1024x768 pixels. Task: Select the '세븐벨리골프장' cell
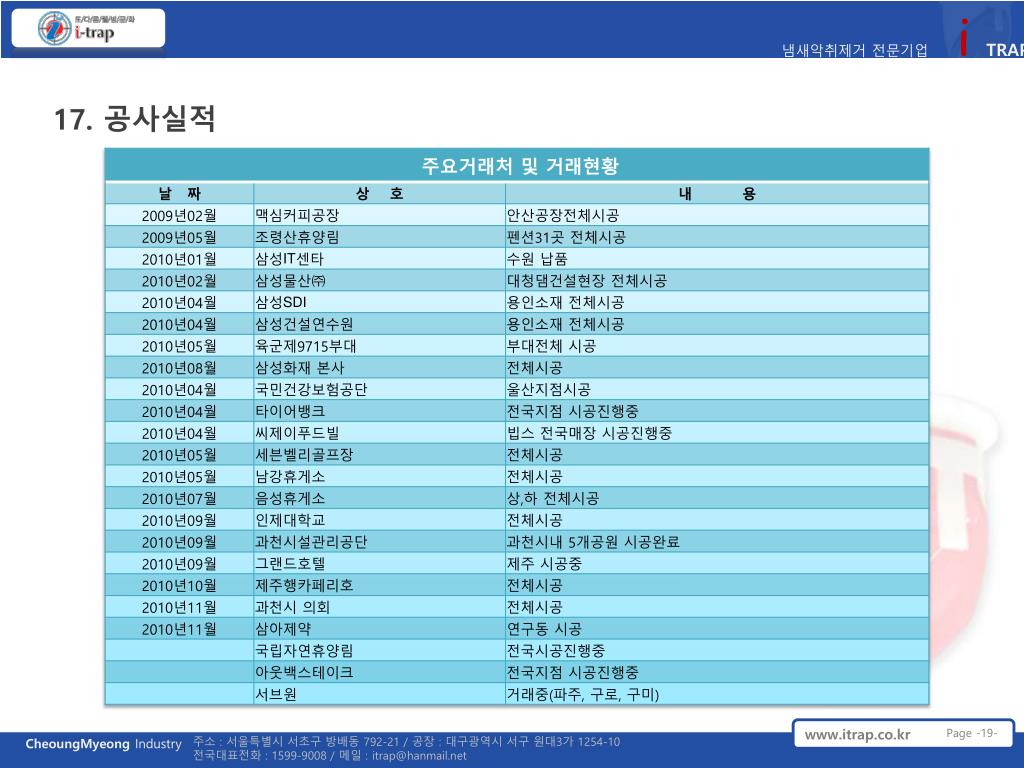pyautogui.click(x=379, y=455)
